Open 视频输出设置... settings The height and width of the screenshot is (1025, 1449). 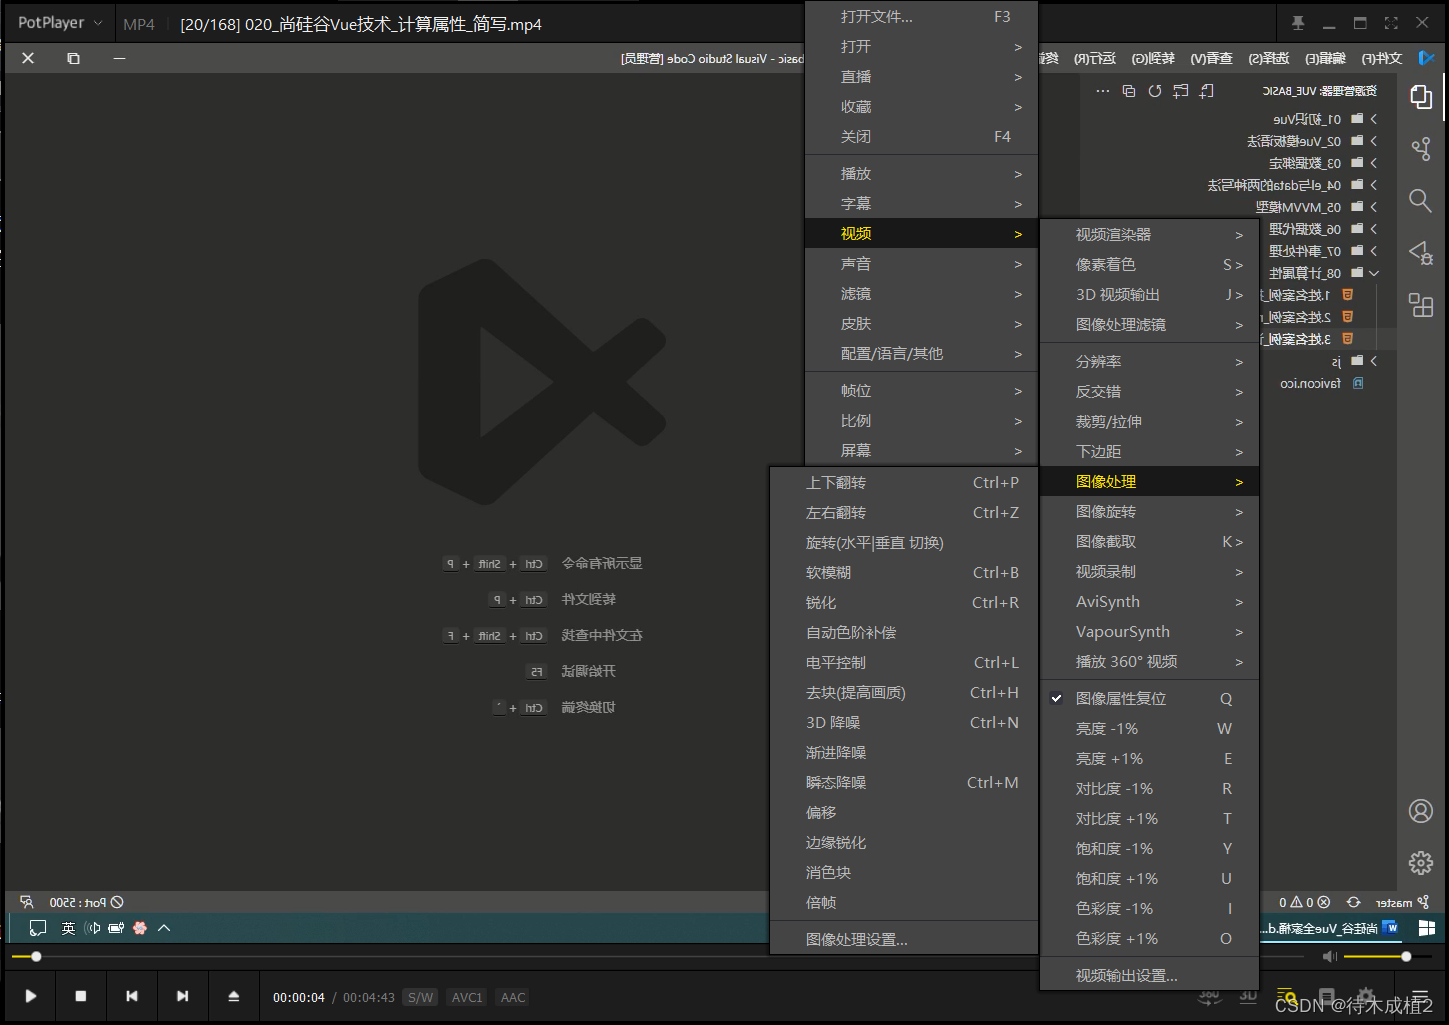1149,976
